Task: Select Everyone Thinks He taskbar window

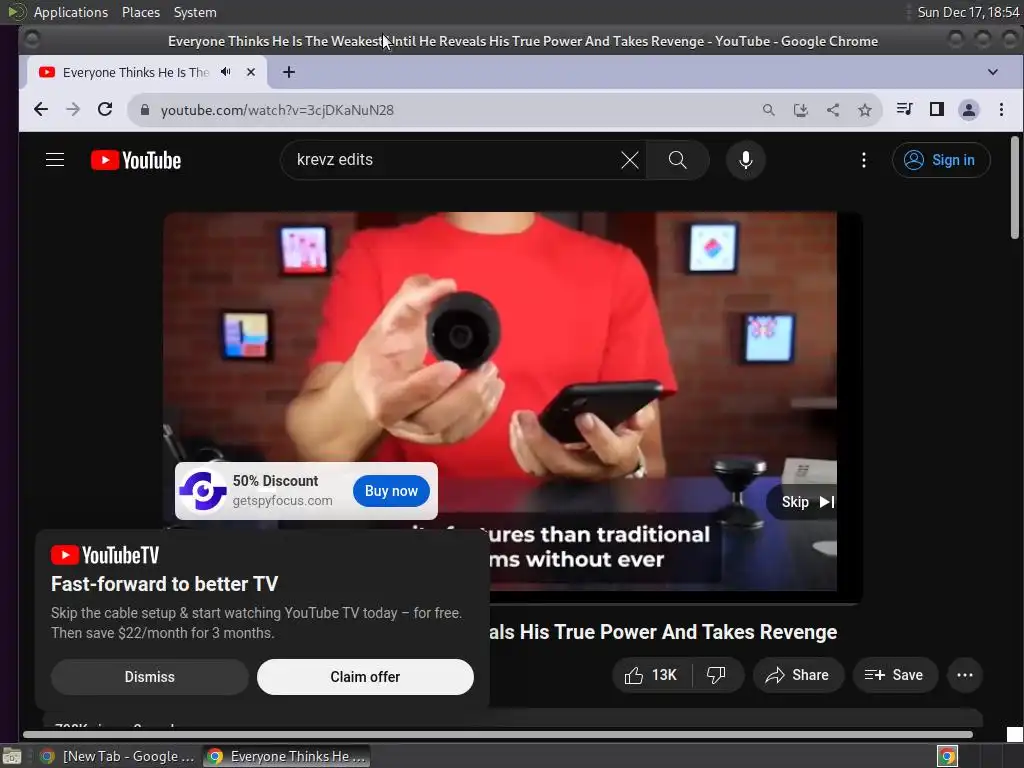Action: 287,756
